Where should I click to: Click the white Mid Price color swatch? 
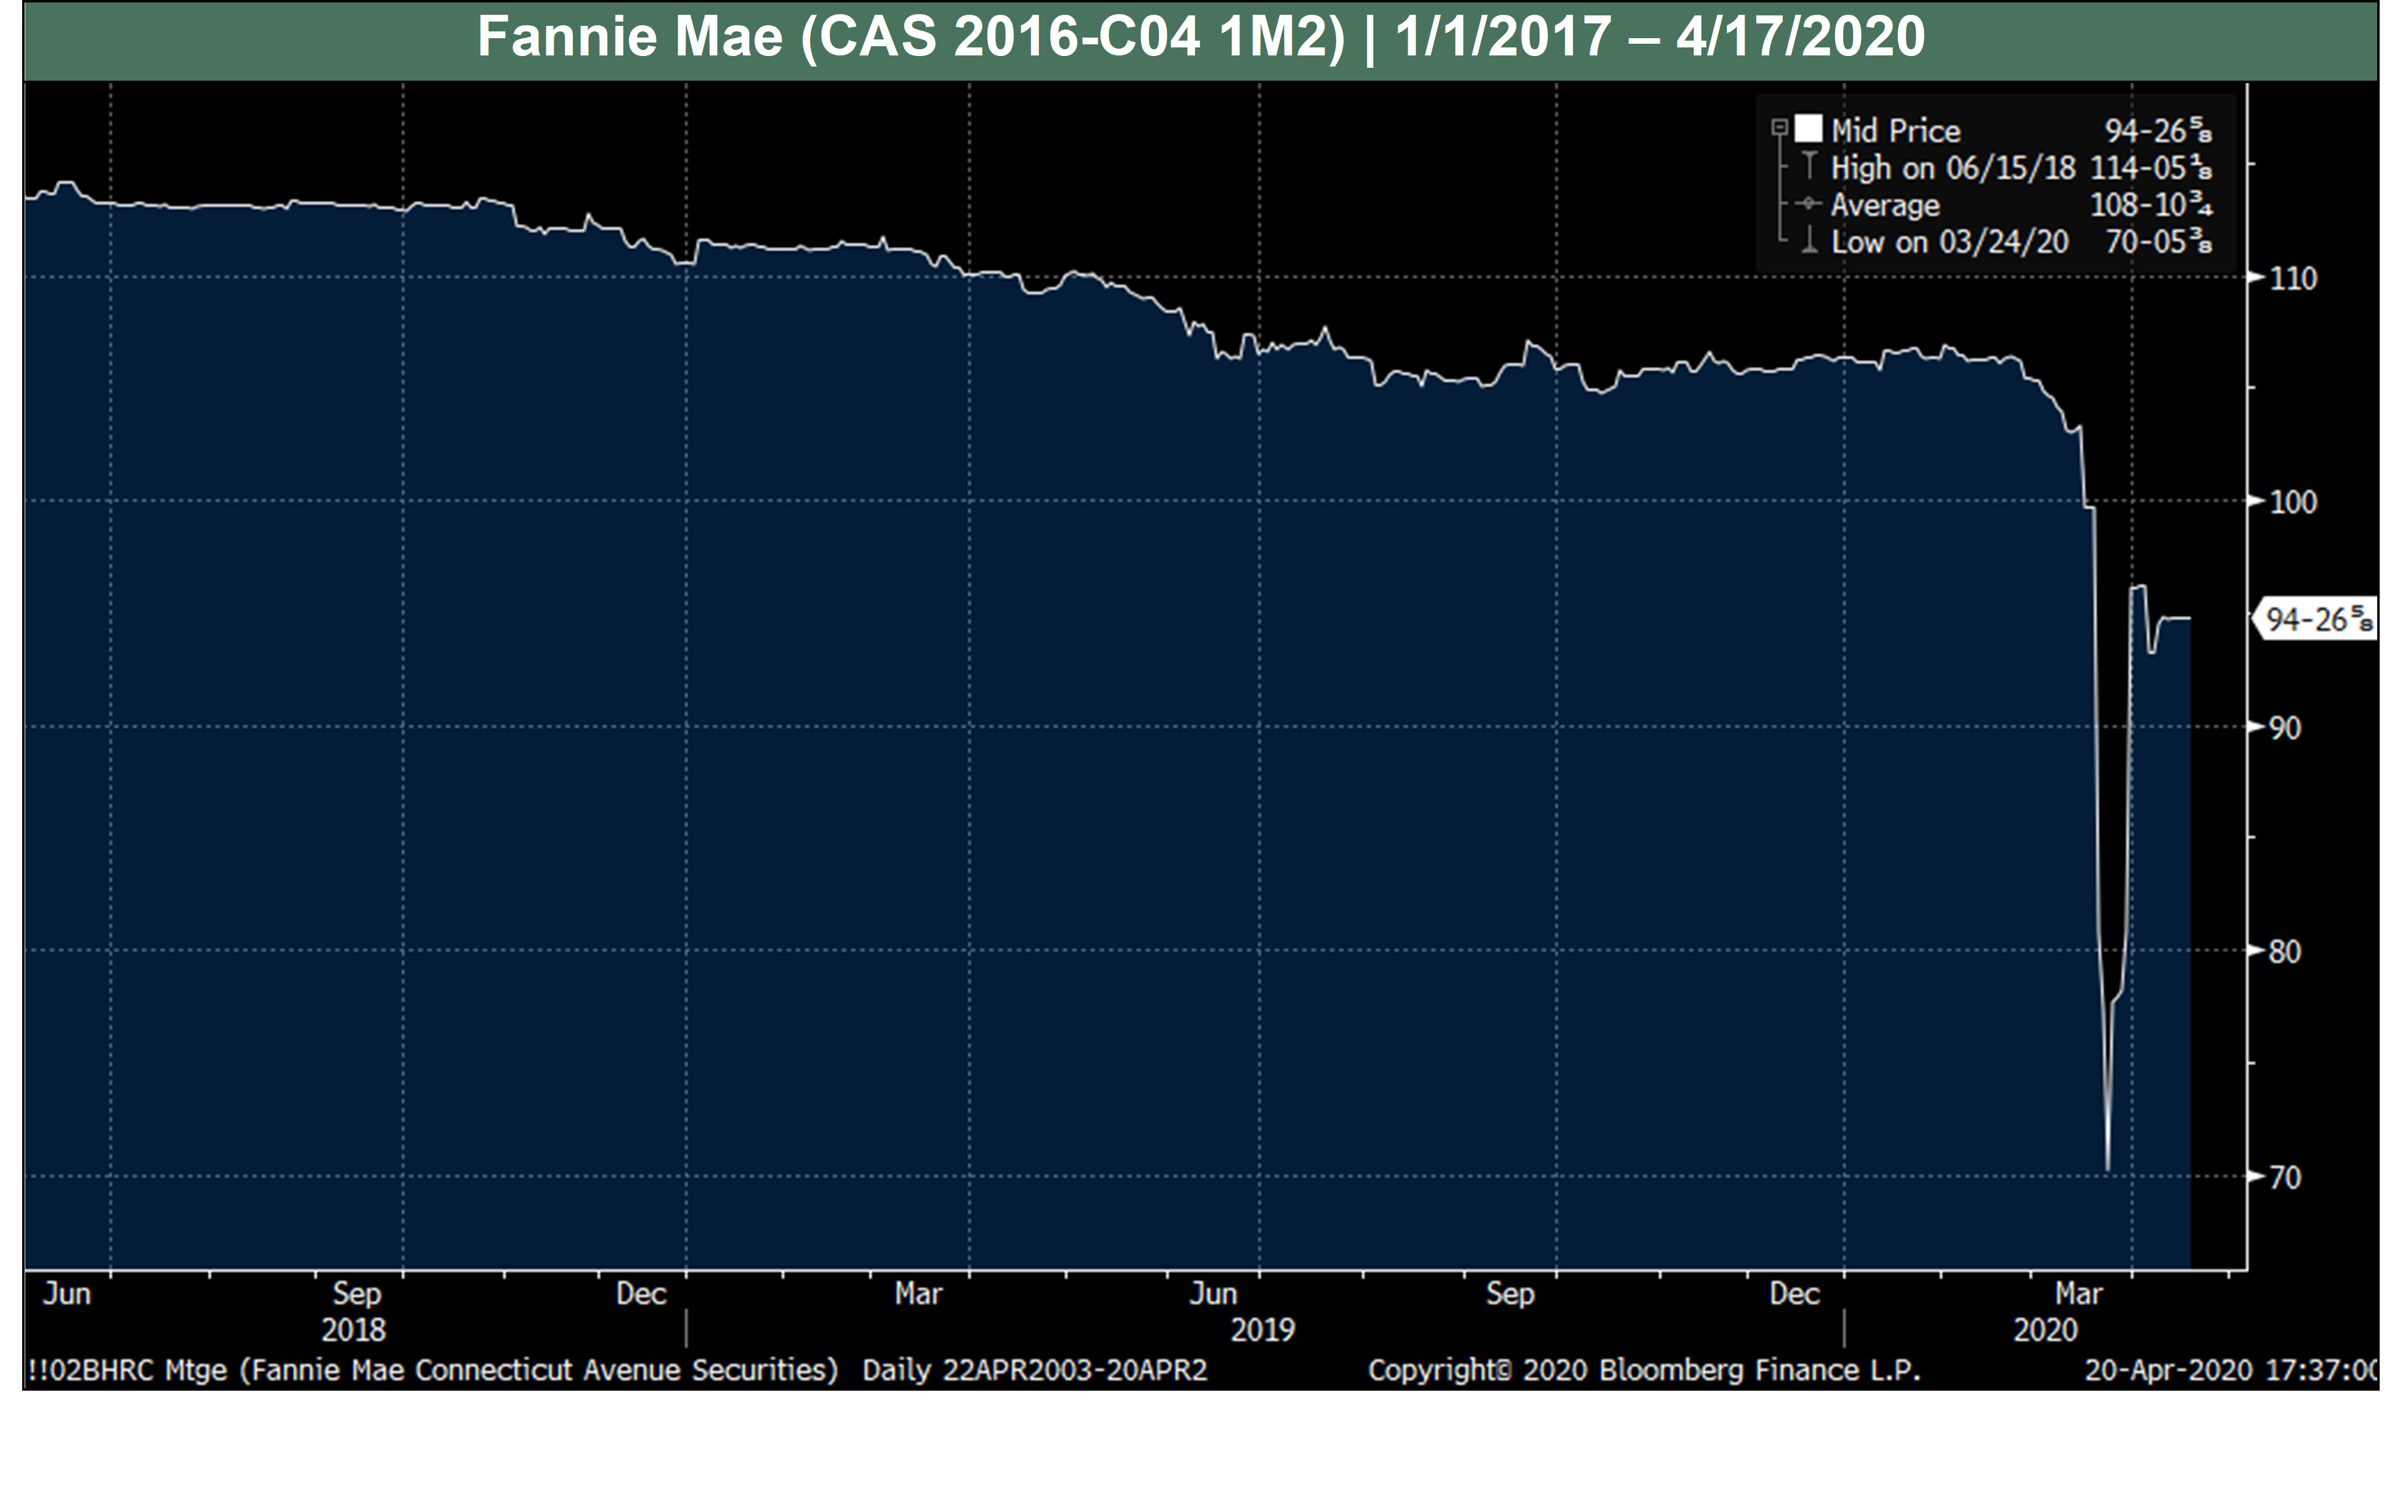[1808, 128]
